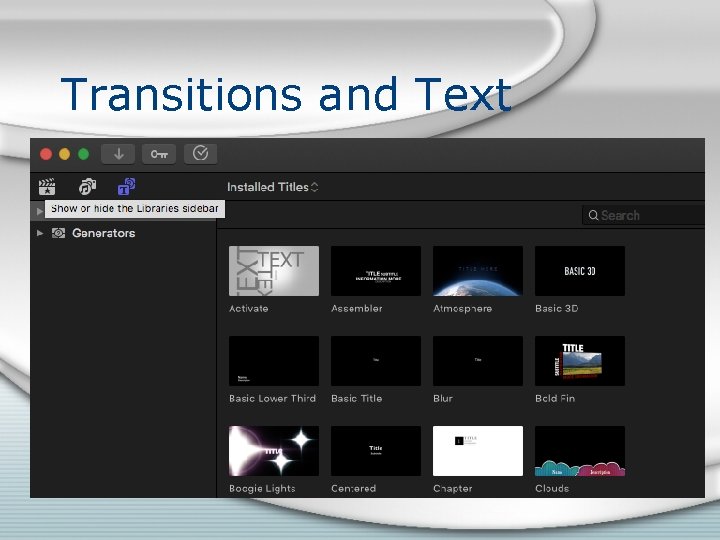The width and height of the screenshot is (720, 540).
Task: Expand the row hidden behind the tooltip
Action: click(39, 211)
